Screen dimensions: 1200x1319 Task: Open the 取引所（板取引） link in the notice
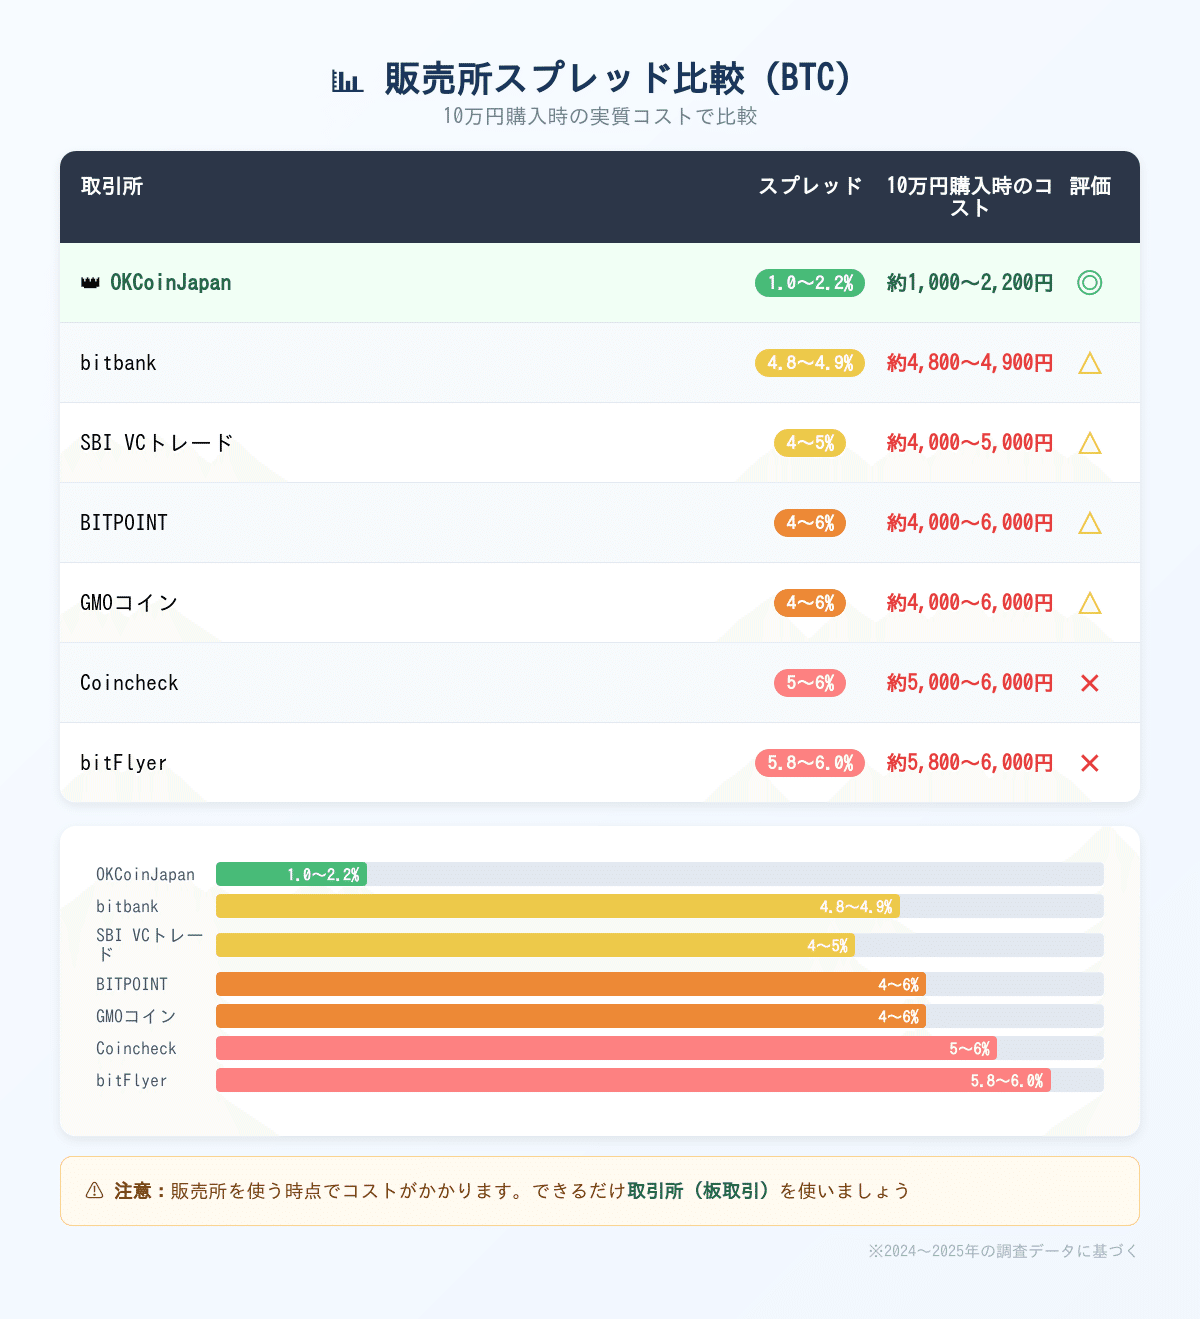699,1190
